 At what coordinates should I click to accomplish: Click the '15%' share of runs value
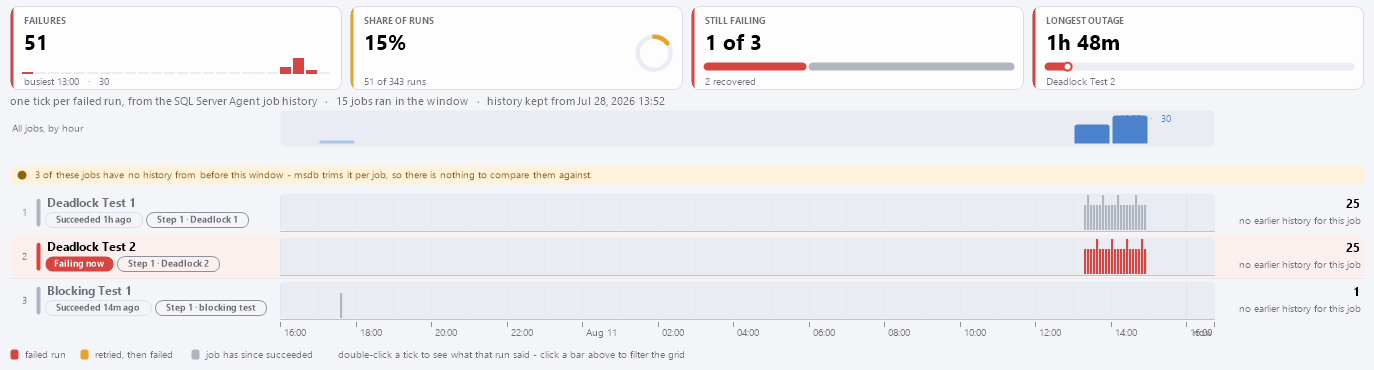click(385, 43)
